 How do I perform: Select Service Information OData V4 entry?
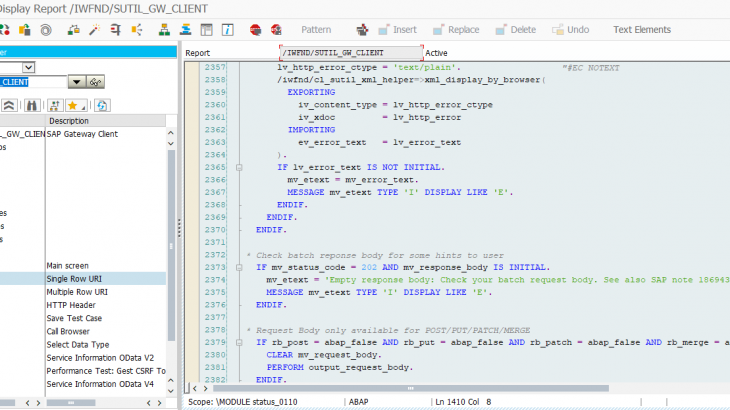tap(100, 384)
